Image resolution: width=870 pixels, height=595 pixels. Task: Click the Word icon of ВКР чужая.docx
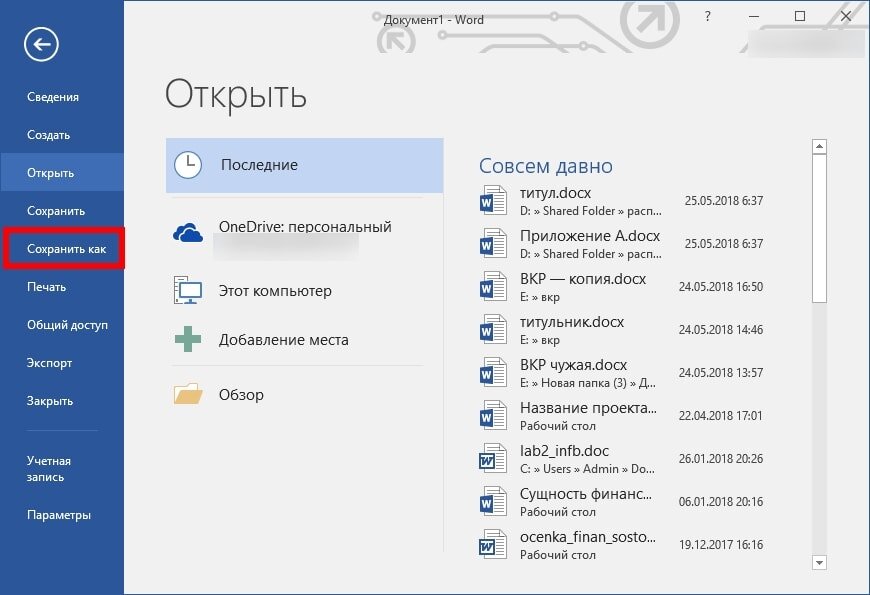(x=493, y=372)
